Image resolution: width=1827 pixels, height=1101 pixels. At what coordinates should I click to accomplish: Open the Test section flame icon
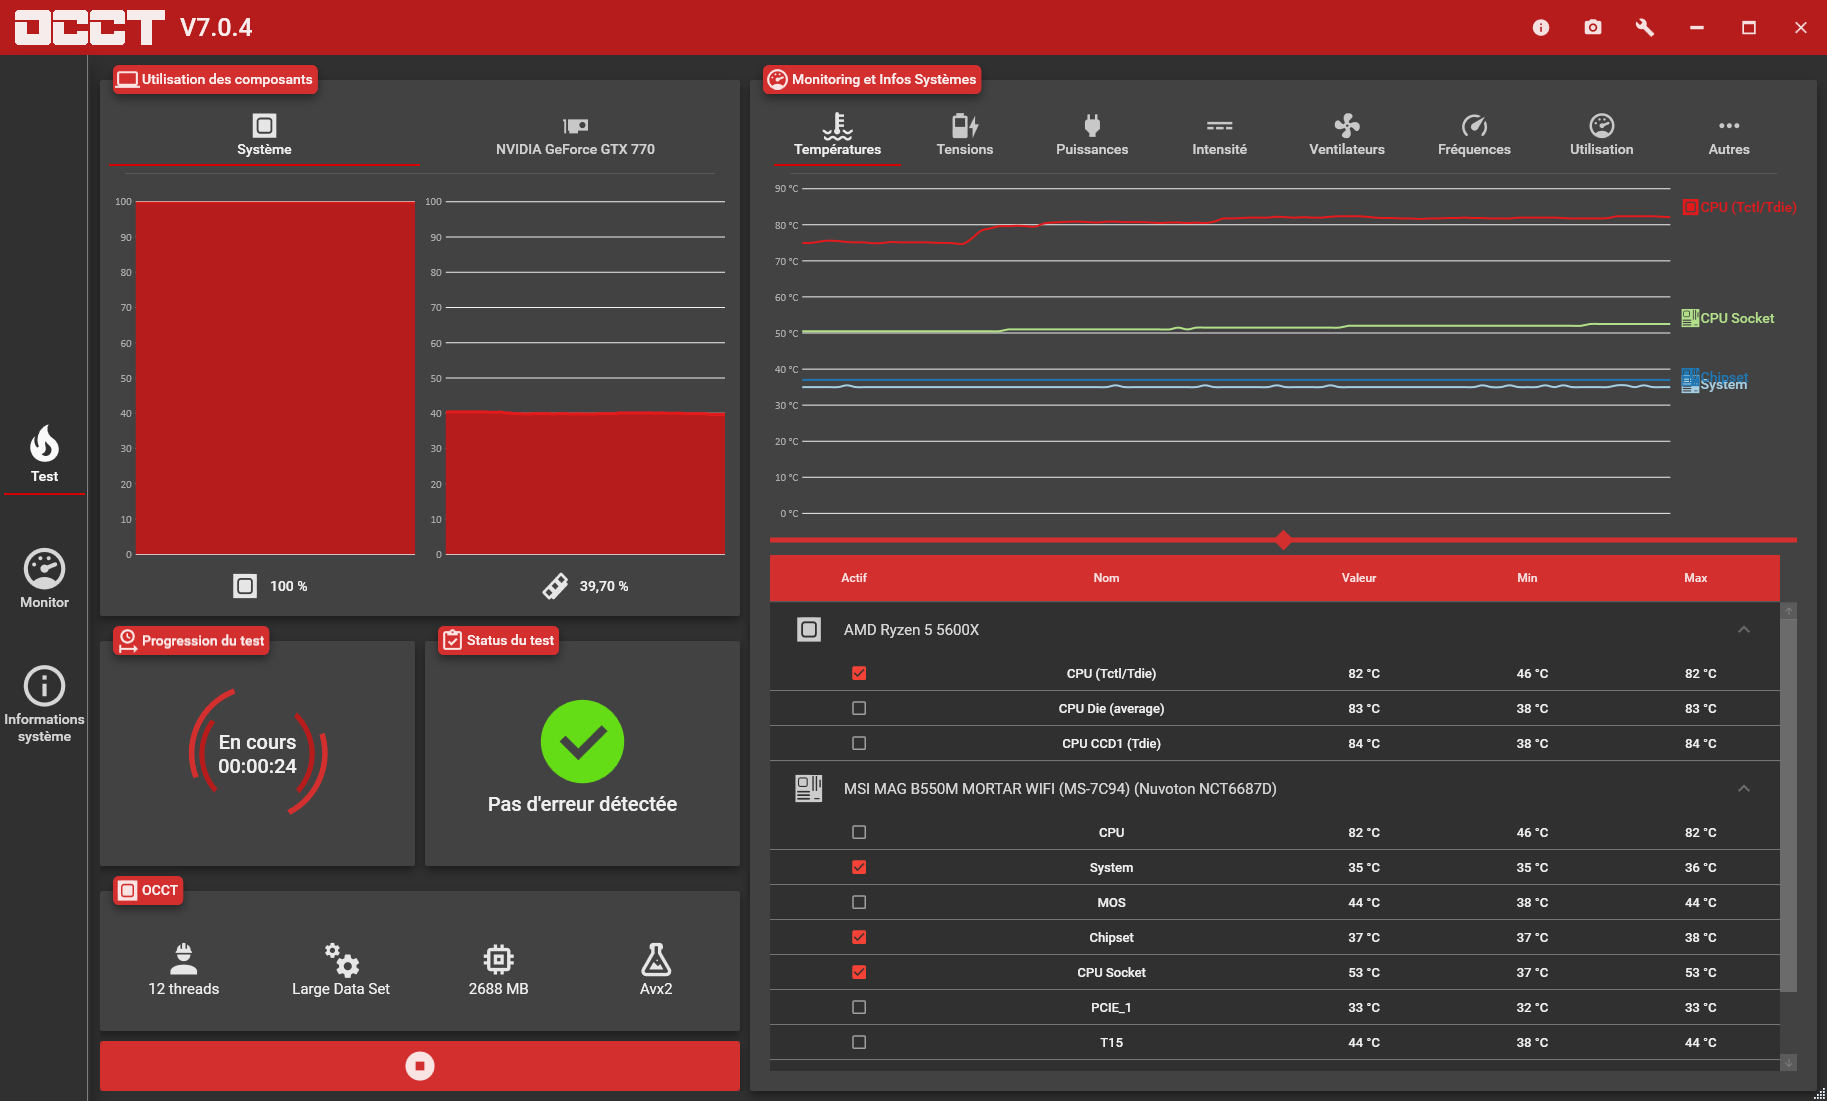pos(44,444)
